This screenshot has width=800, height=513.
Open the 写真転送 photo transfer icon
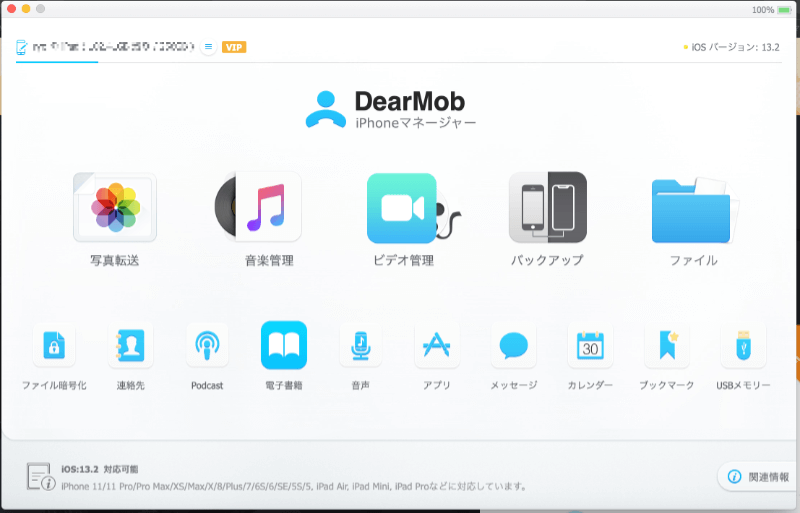pyautogui.click(x=115, y=207)
